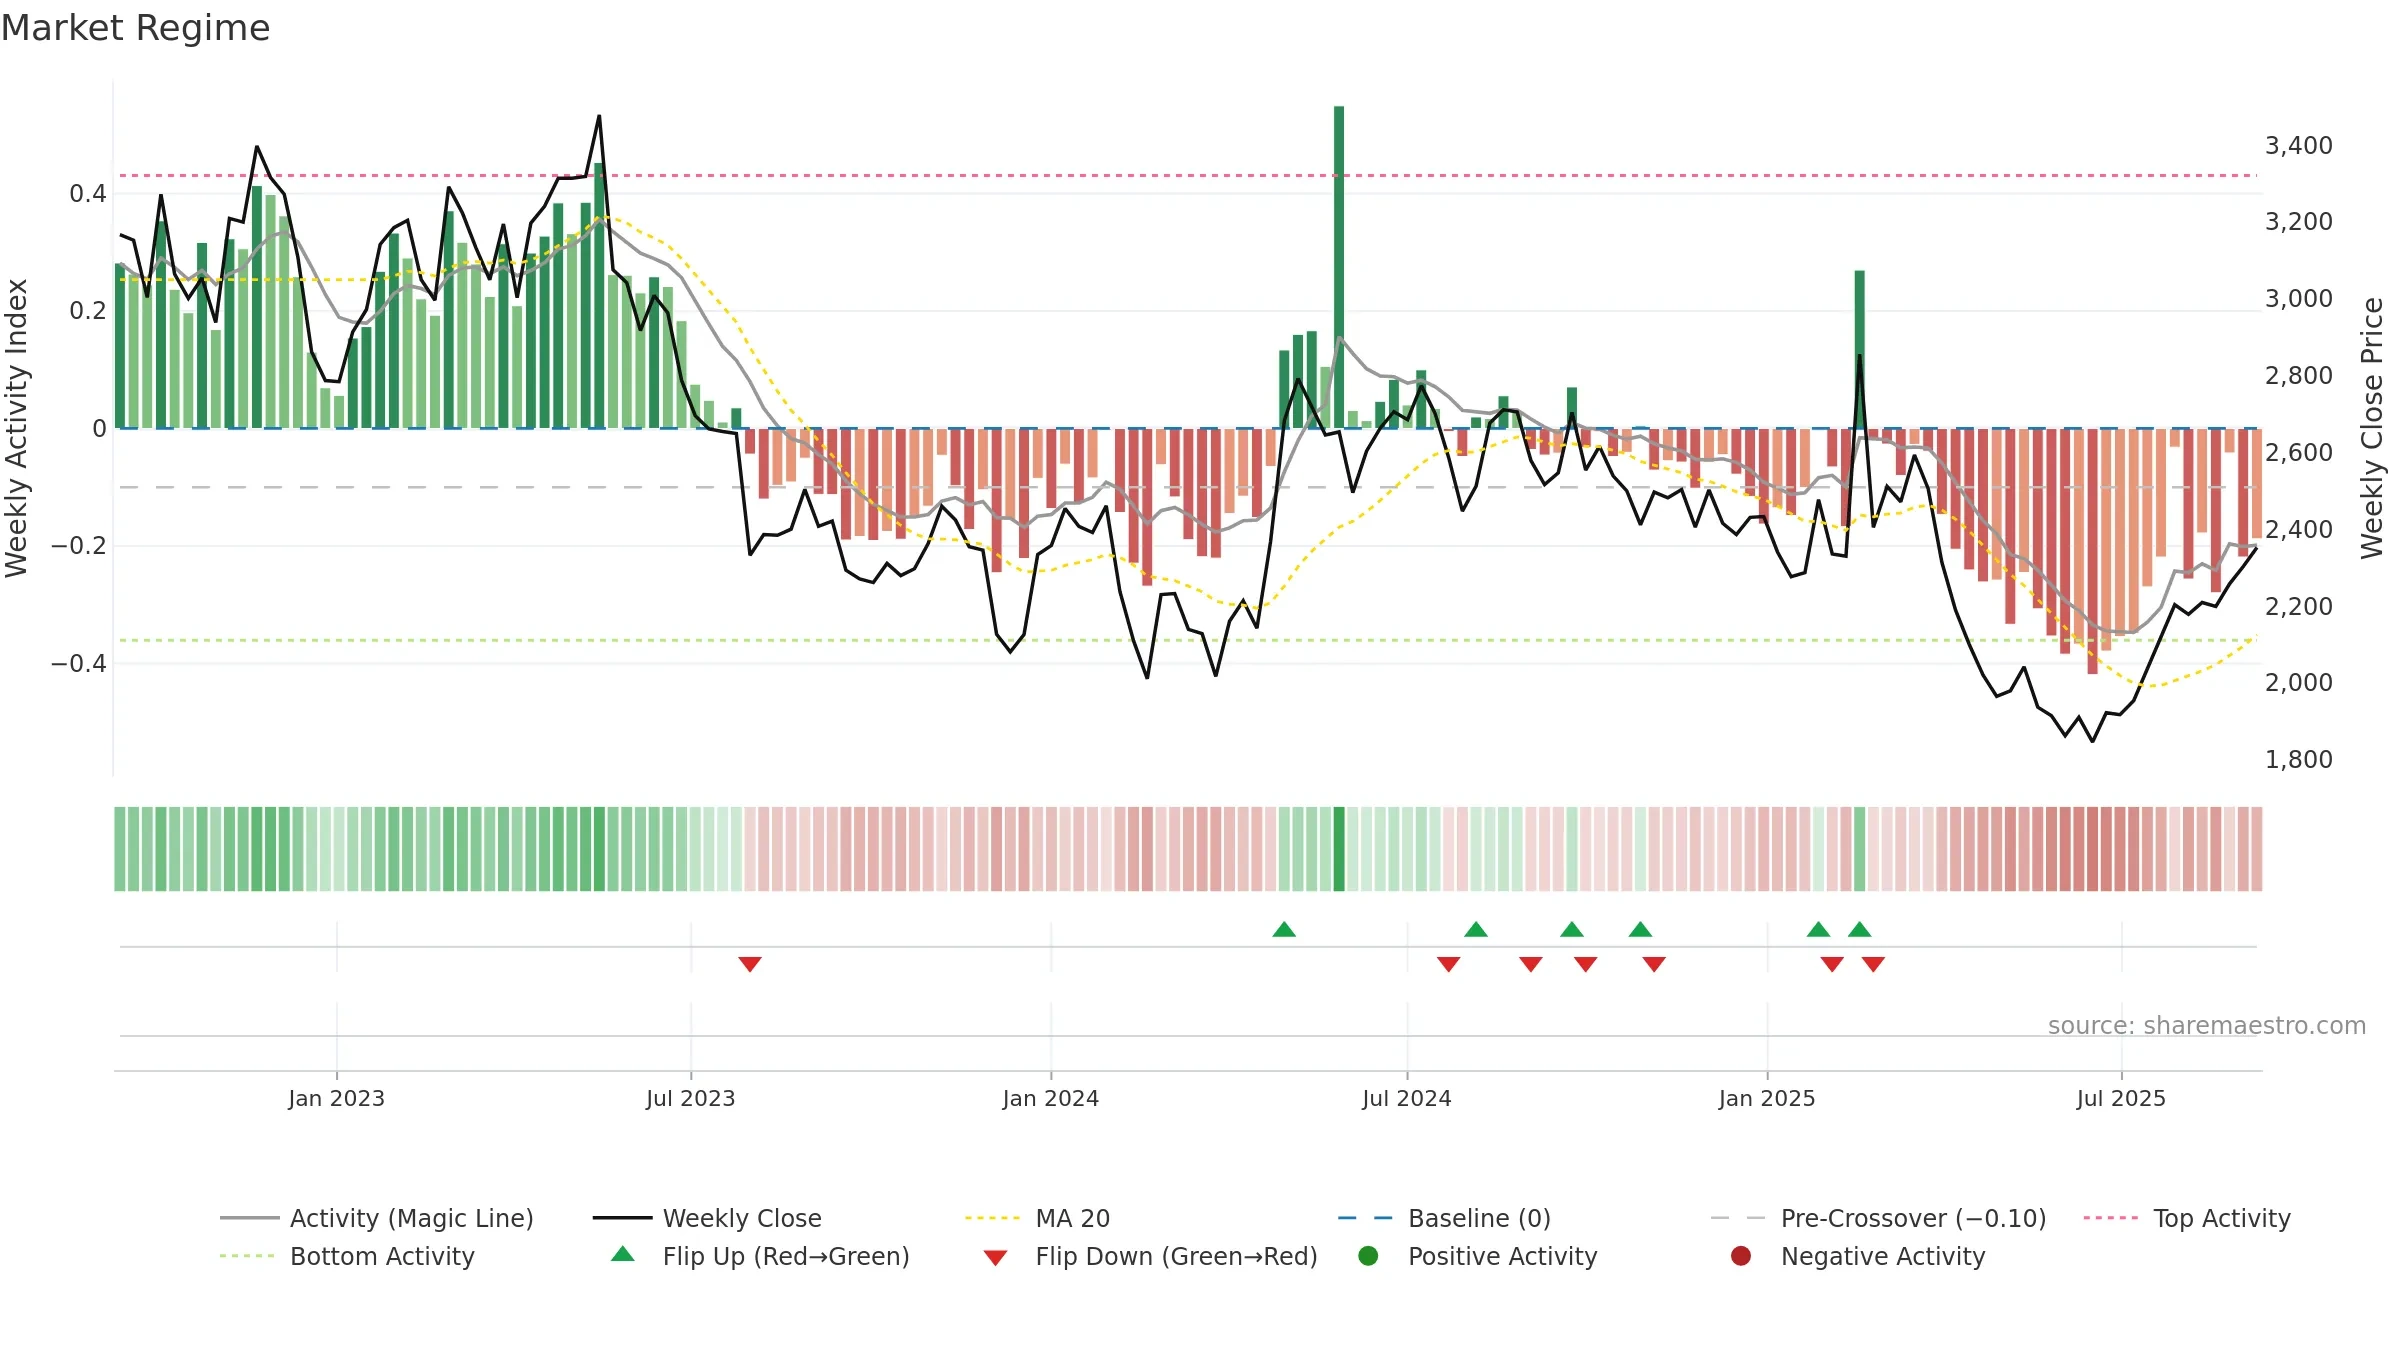Screen dimensions: 2400x1350
Task: Click the blue dashed Baseline legend sample
Action: [1365, 1218]
